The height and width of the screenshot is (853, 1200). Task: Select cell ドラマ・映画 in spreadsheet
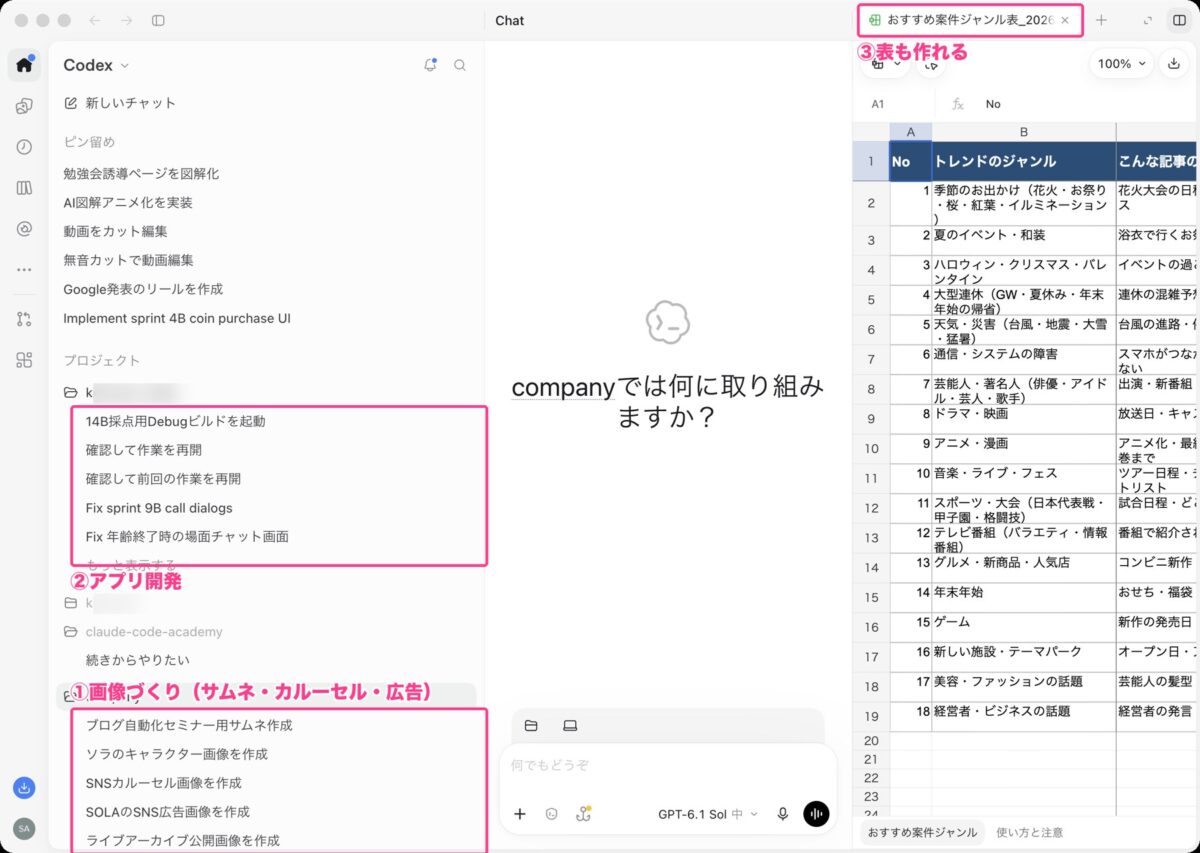[x=1024, y=419]
